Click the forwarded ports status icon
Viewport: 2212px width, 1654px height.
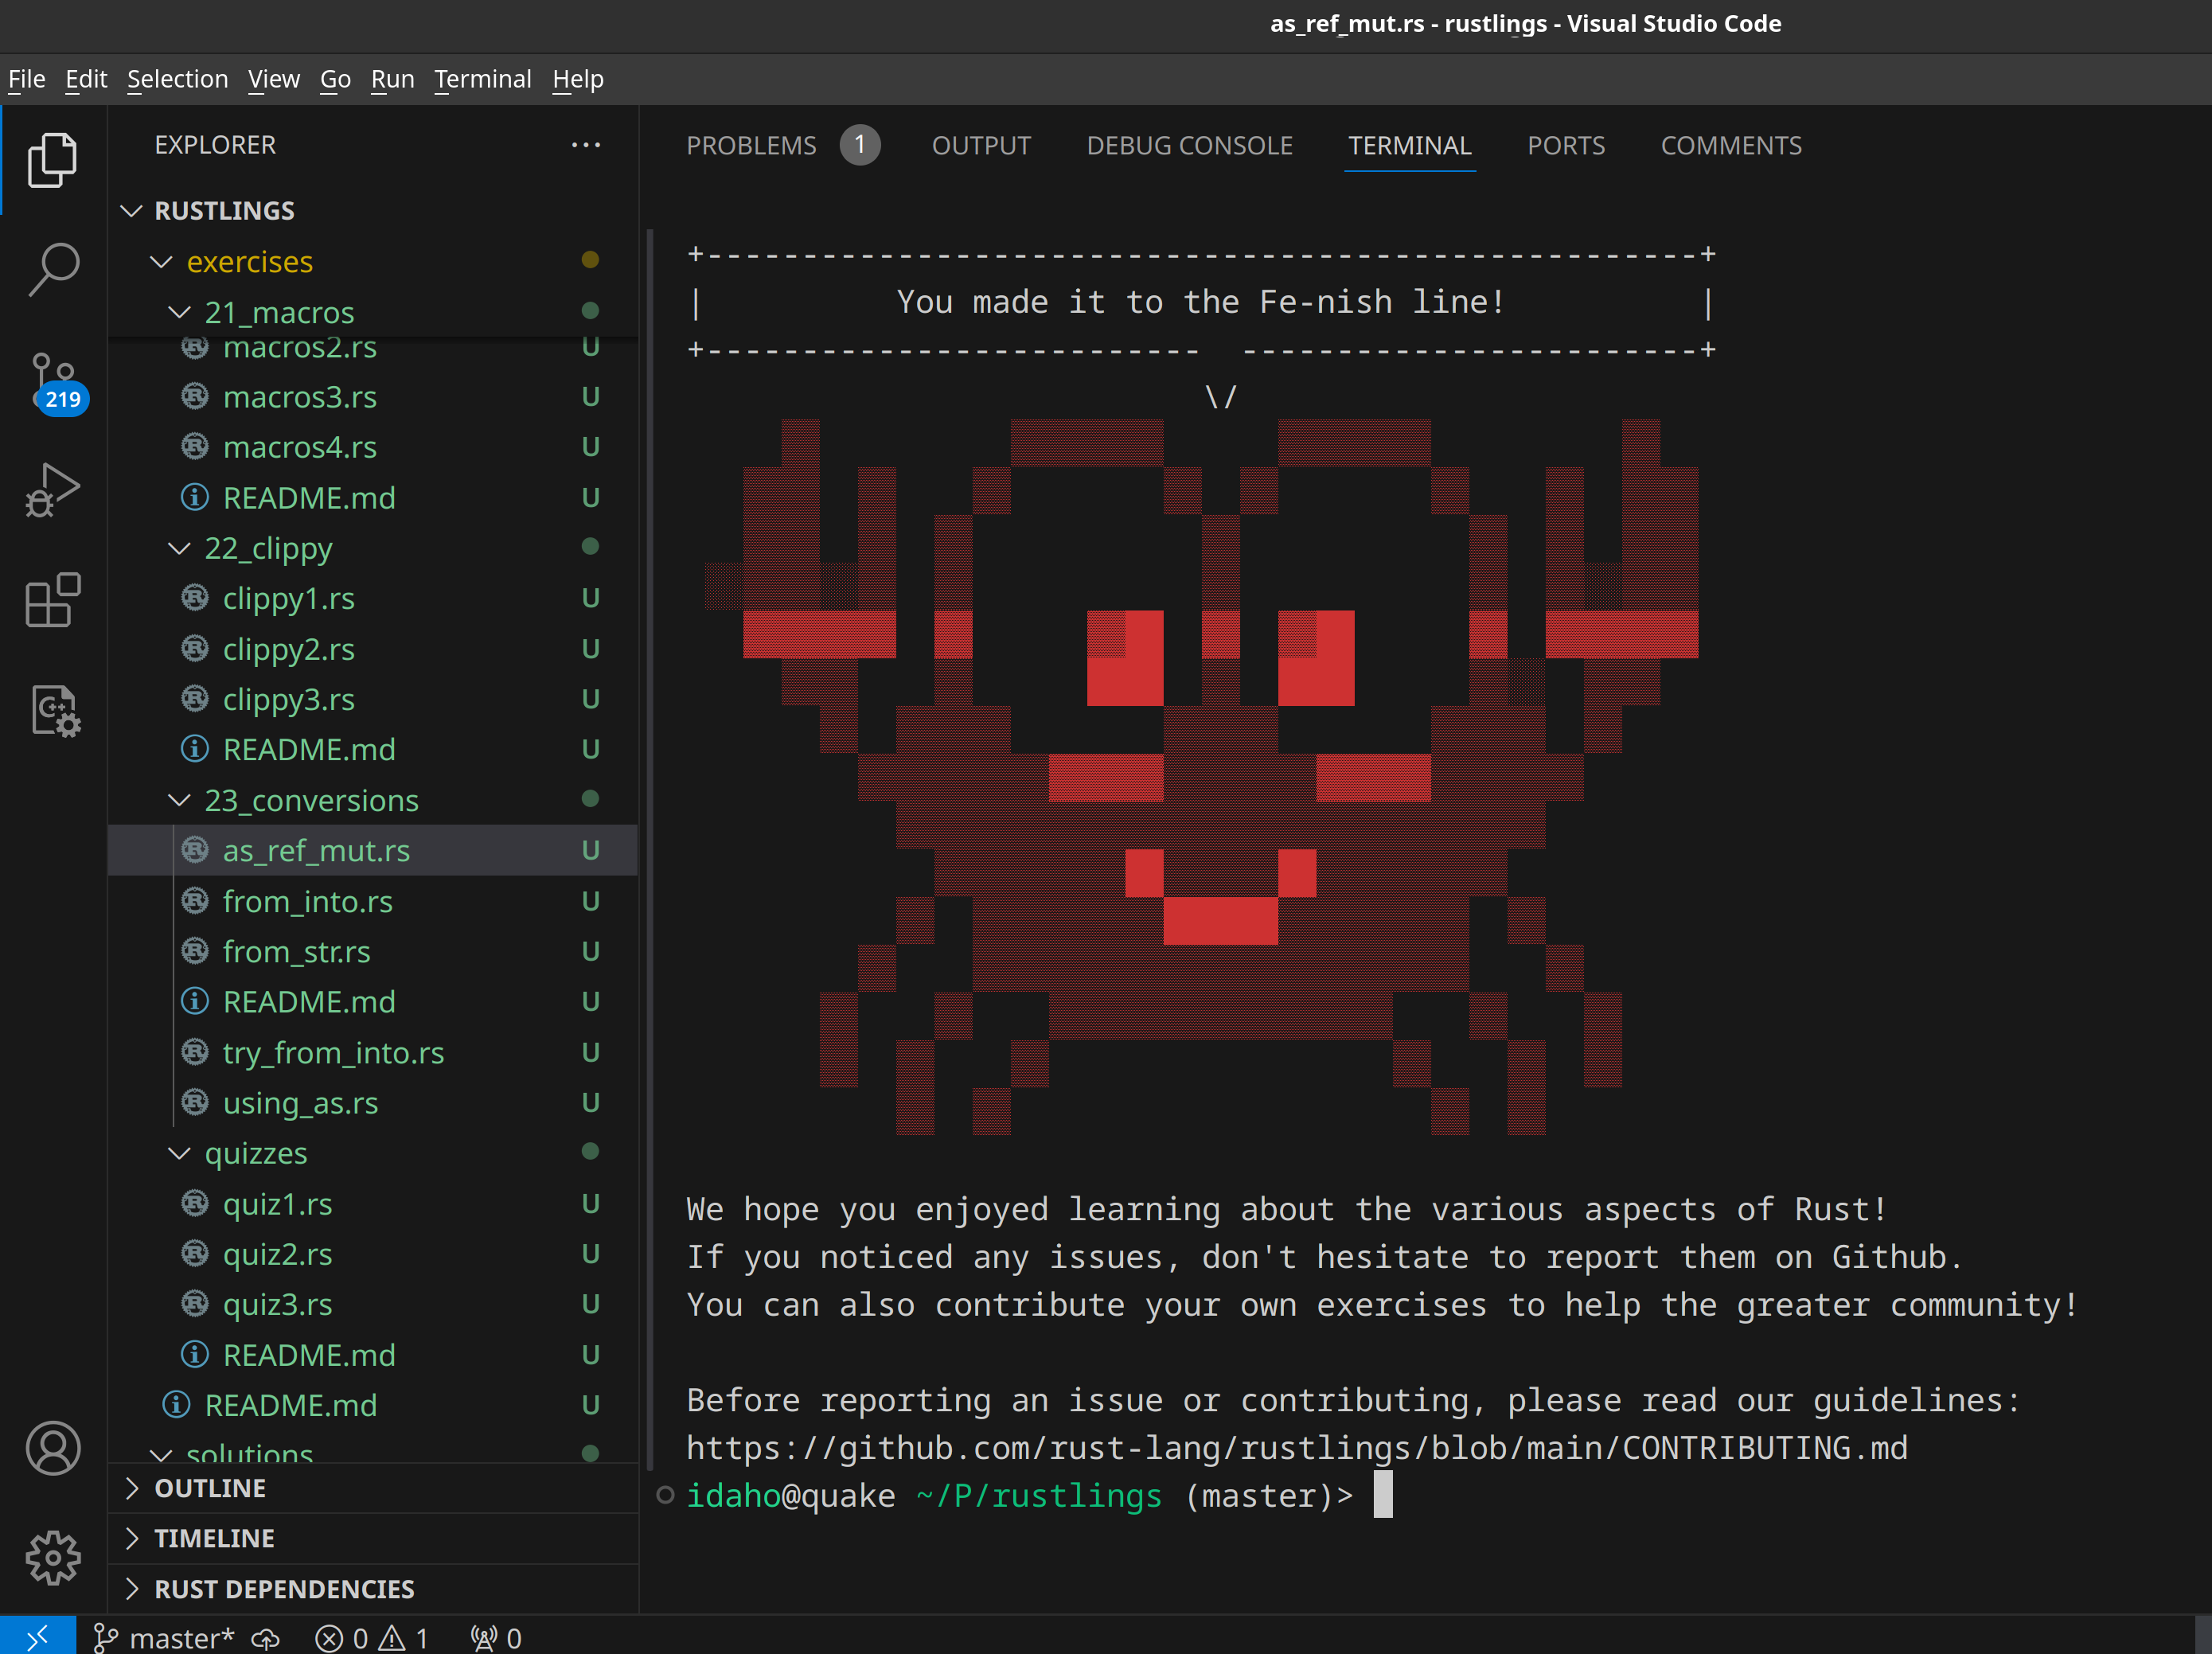[496, 1638]
